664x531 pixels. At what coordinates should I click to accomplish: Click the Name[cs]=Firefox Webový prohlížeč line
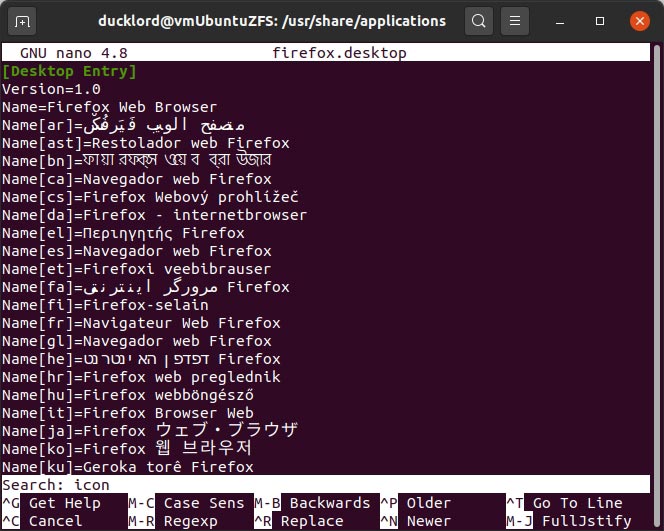click(x=150, y=197)
